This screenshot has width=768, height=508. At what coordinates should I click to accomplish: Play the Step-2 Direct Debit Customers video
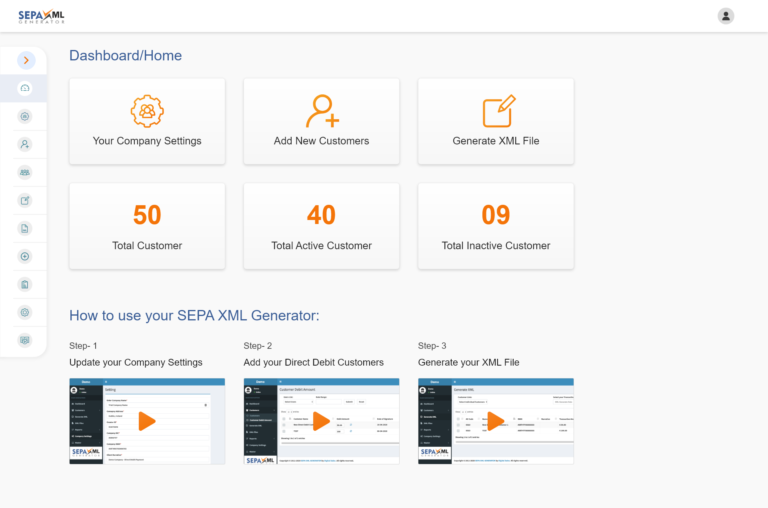click(x=321, y=421)
